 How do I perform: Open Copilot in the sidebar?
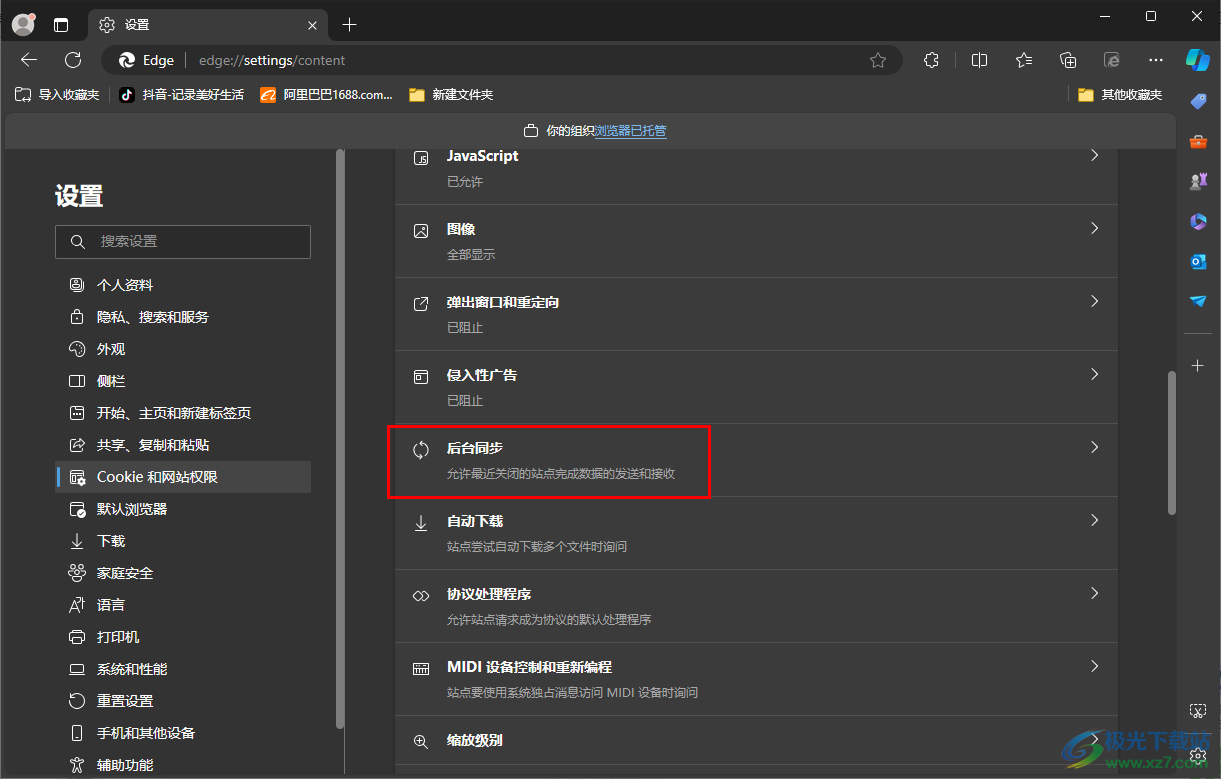pyautogui.click(x=1198, y=59)
